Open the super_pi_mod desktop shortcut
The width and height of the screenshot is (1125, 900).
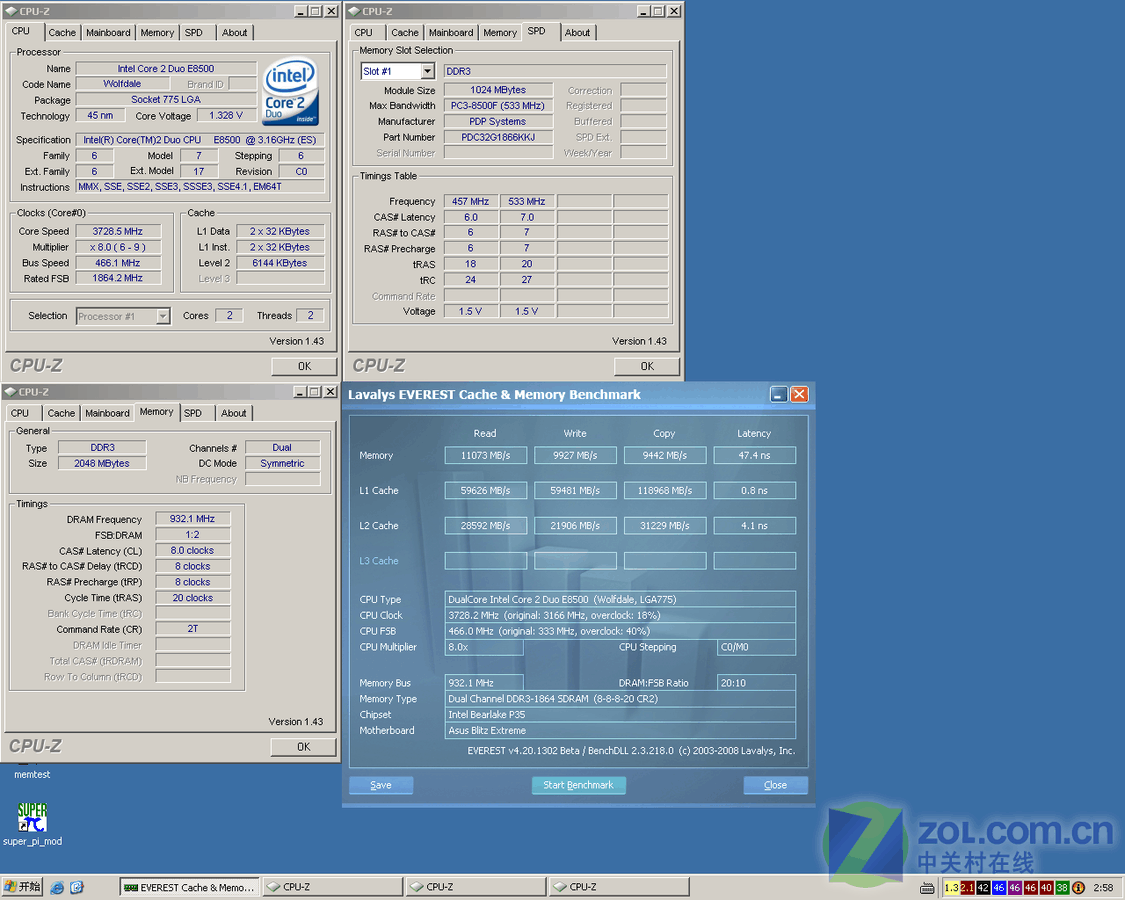pos(32,823)
